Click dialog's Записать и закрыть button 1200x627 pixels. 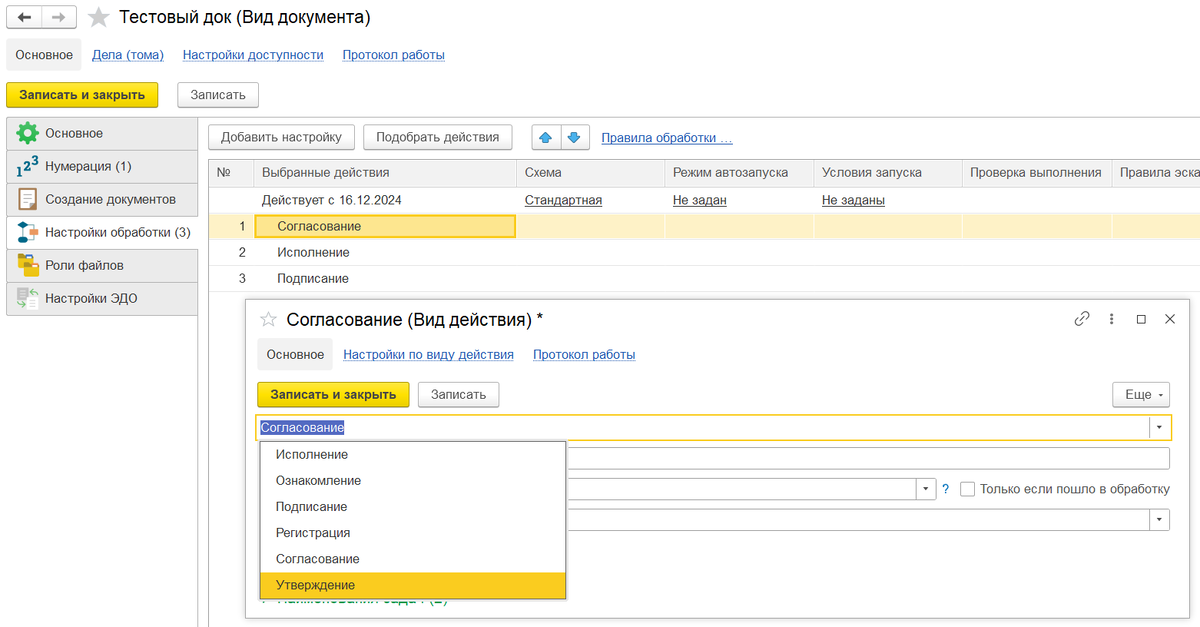click(333, 394)
